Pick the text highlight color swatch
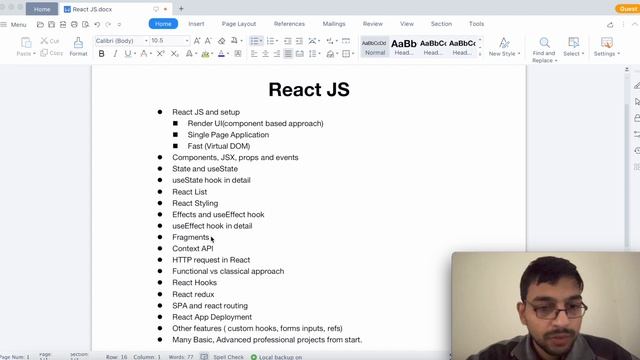 tap(205, 53)
